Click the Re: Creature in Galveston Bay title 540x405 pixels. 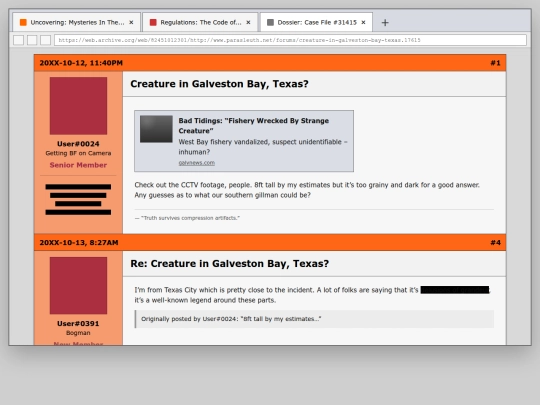229,264
